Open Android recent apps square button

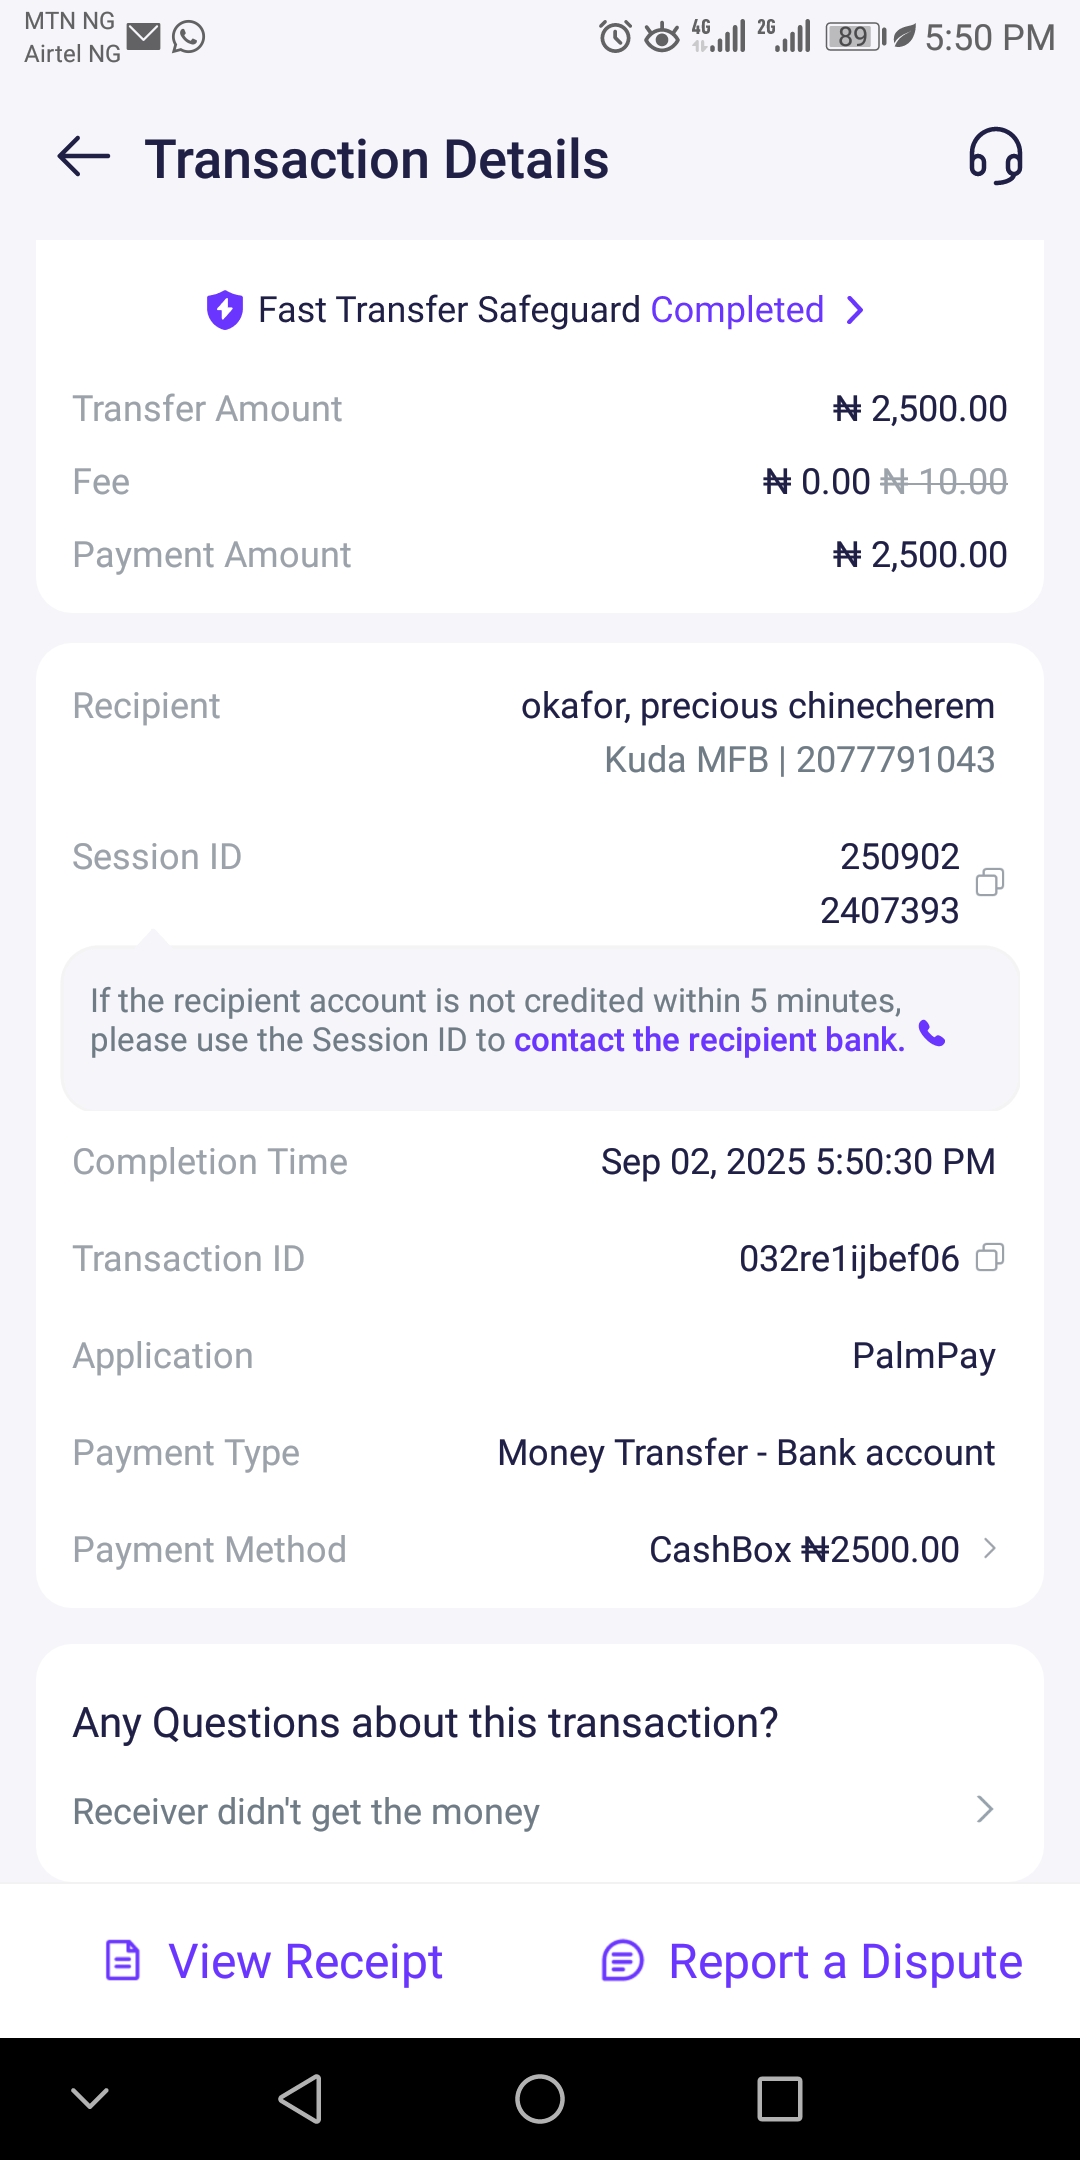pyautogui.click(x=779, y=2098)
